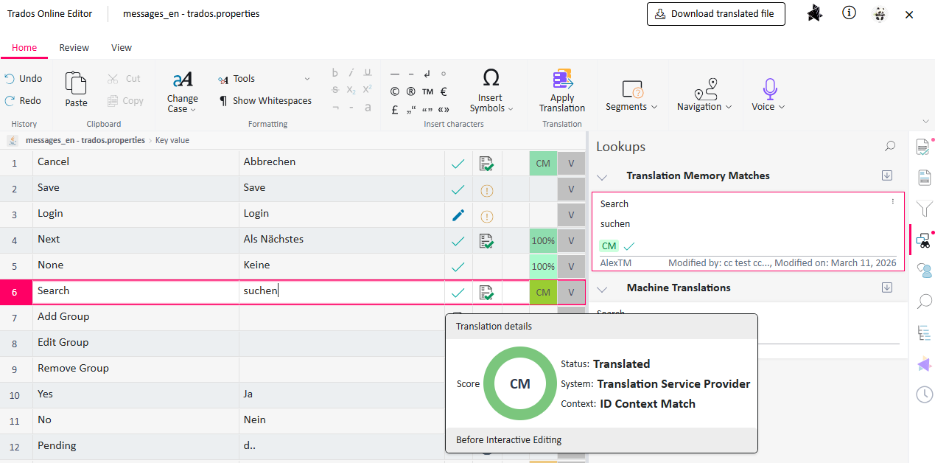Switch to the View tab
Screen dimensions: 936x463
(x=121, y=48)
